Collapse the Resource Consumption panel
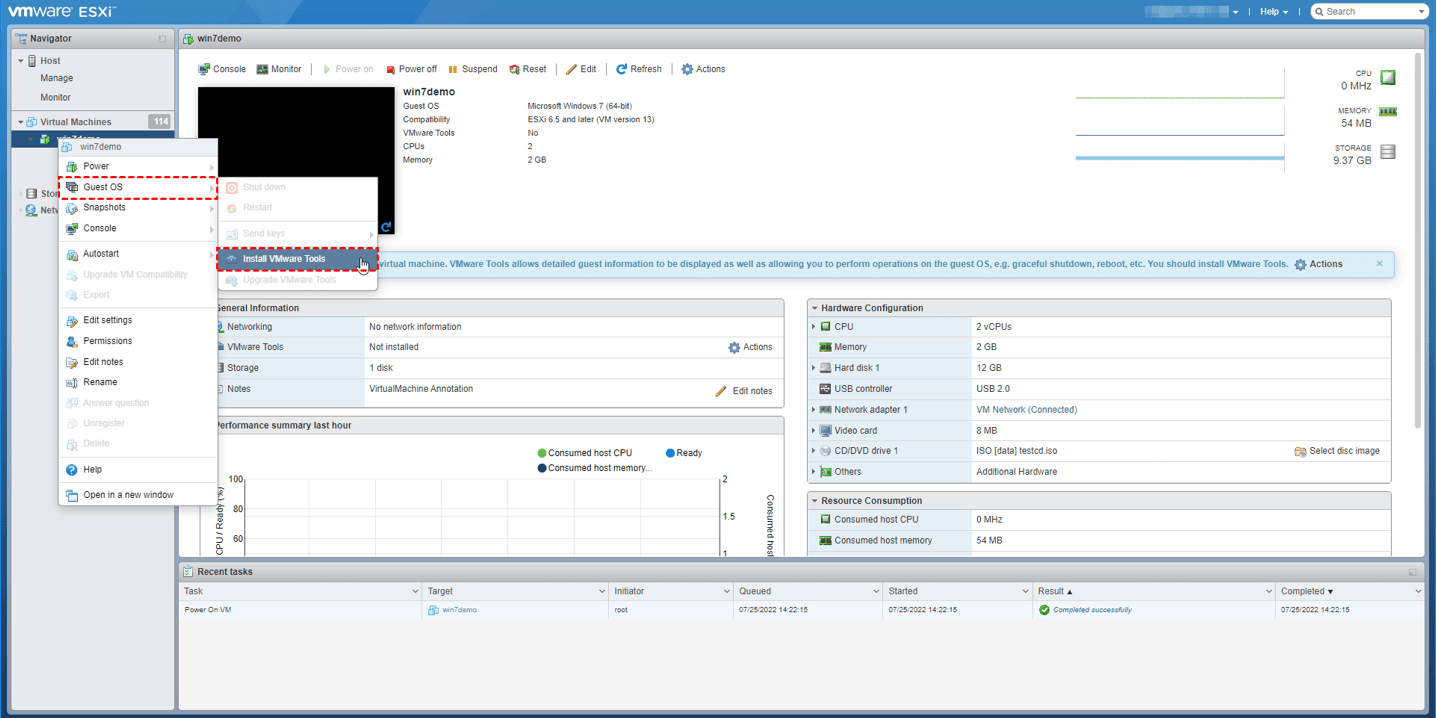 [x=815, y=501]
